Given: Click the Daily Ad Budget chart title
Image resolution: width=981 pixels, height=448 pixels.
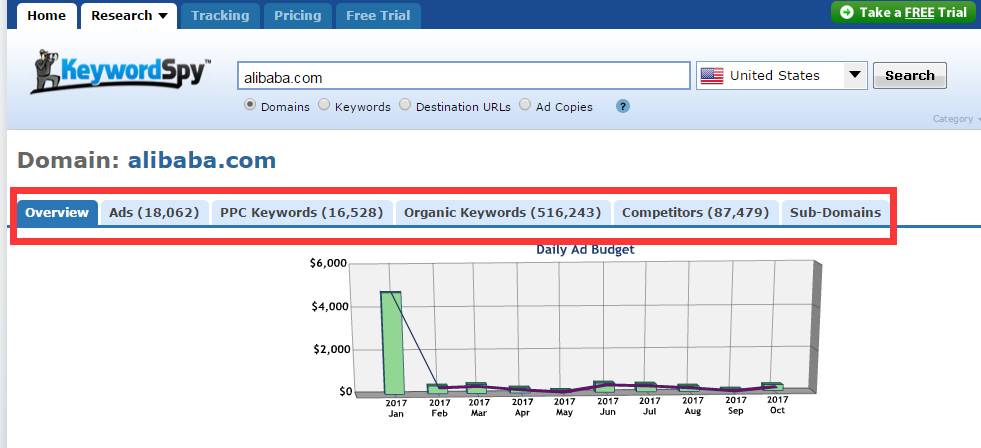Looking at the screenshot, I should tap(585, 250).
